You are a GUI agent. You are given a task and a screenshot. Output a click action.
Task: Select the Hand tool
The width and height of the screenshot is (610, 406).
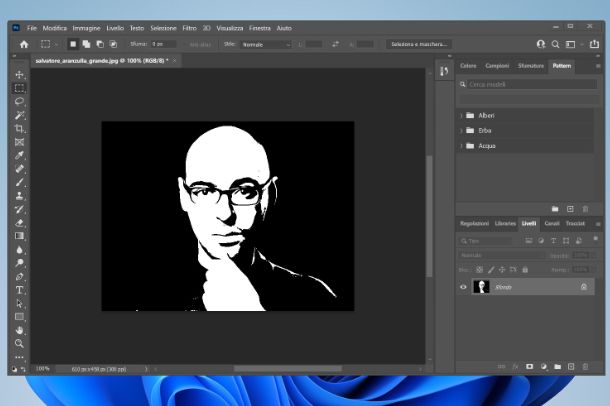pos(20,330)
